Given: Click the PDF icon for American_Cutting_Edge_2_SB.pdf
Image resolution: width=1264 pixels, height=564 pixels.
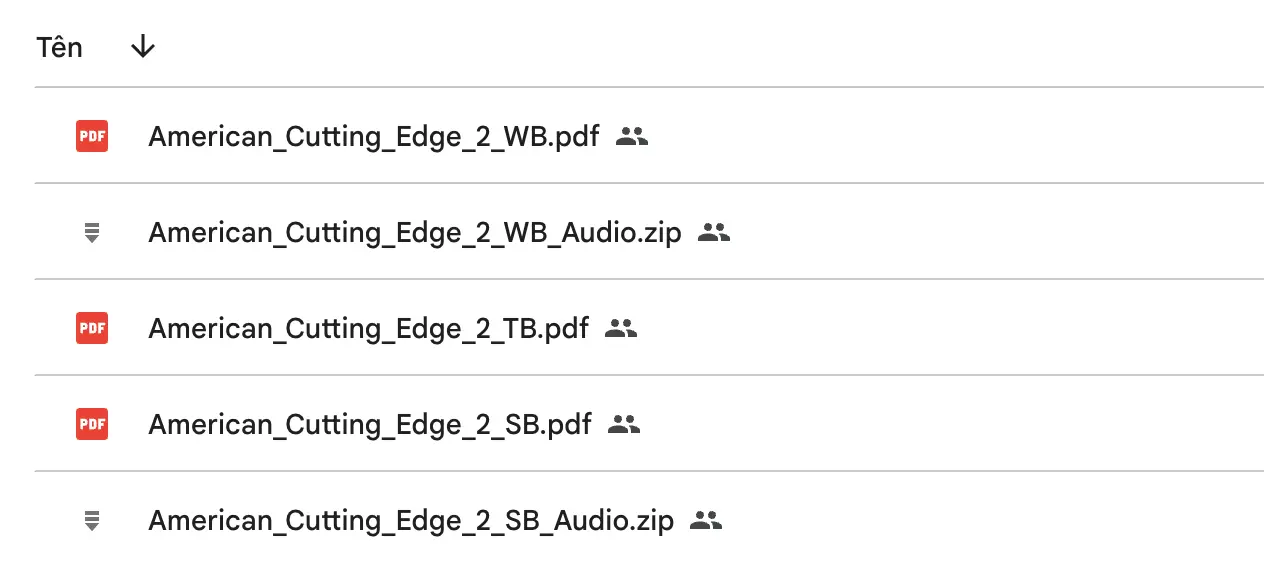Looking at the screenshot, I should (92, 425).
